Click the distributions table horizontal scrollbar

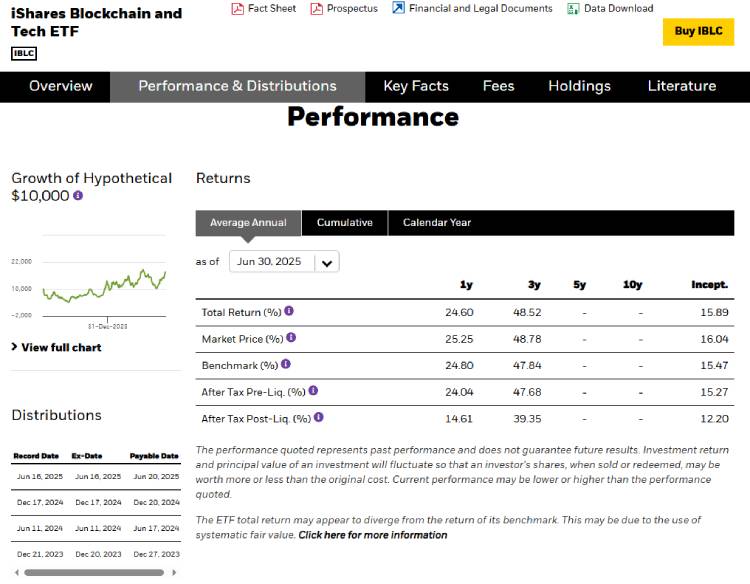(x=94, y=573)
